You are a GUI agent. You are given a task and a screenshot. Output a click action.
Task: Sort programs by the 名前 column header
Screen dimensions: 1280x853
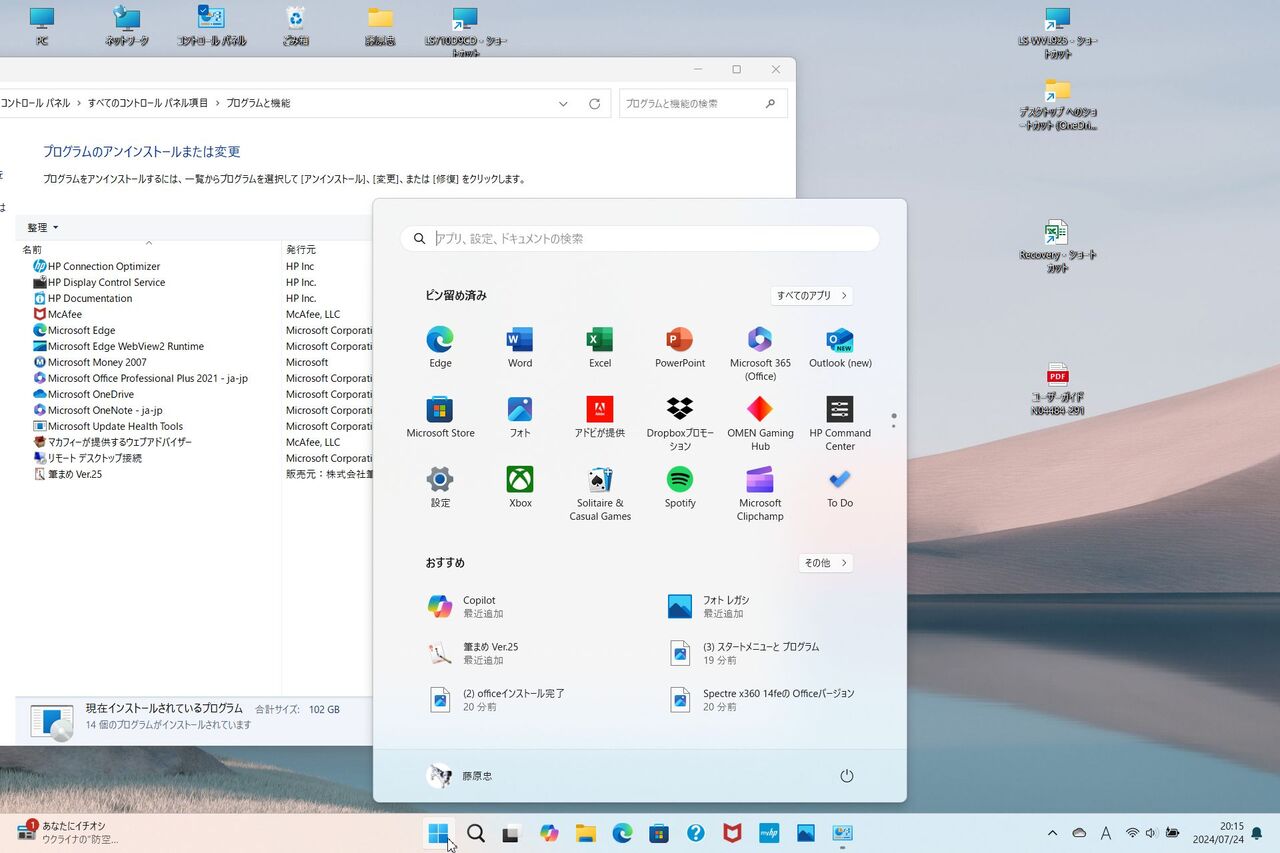(x=149, y=249)
